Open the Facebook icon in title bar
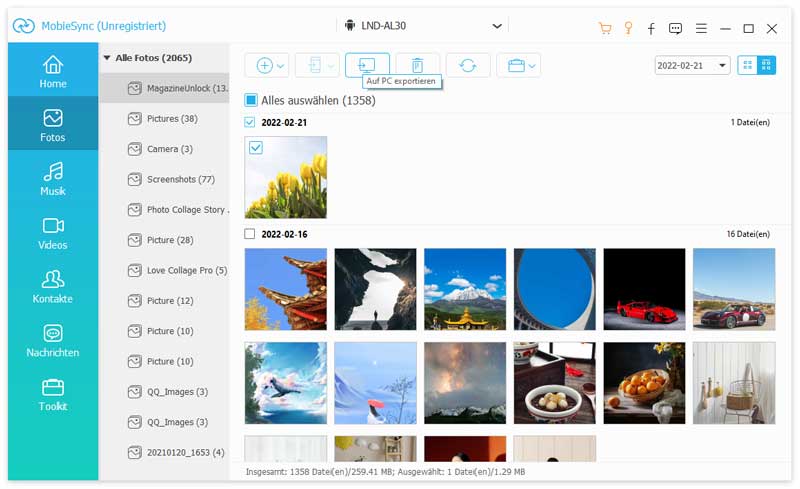This screenshot has width=800, height=489. [652, 28]
